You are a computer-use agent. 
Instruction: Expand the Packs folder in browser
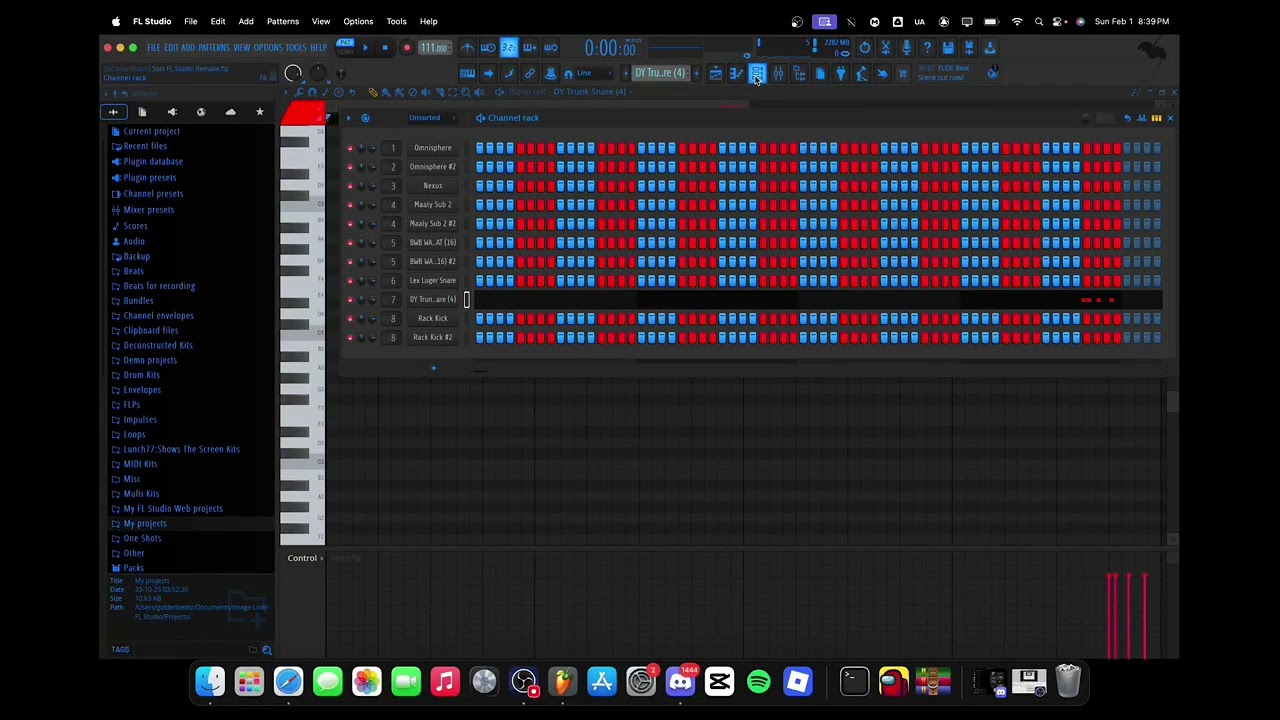(133, 568)
